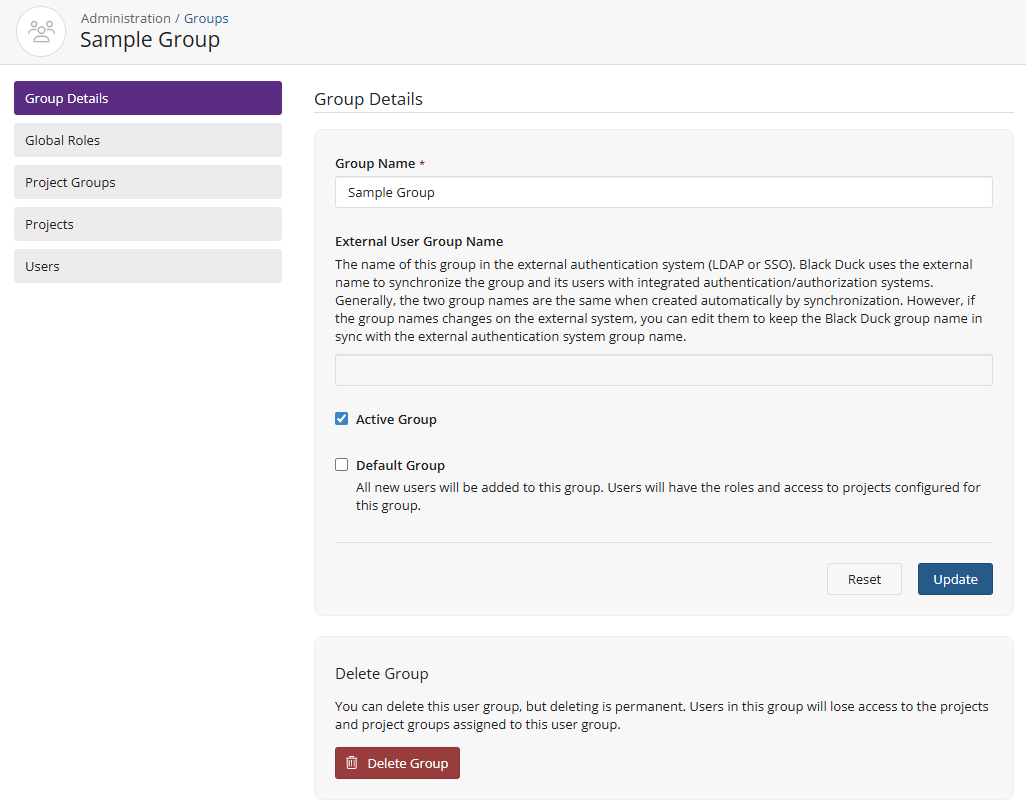Screen dimensions: 1026x805
Task: Click the group avatar icon in the header
Action: click(41, 31)
